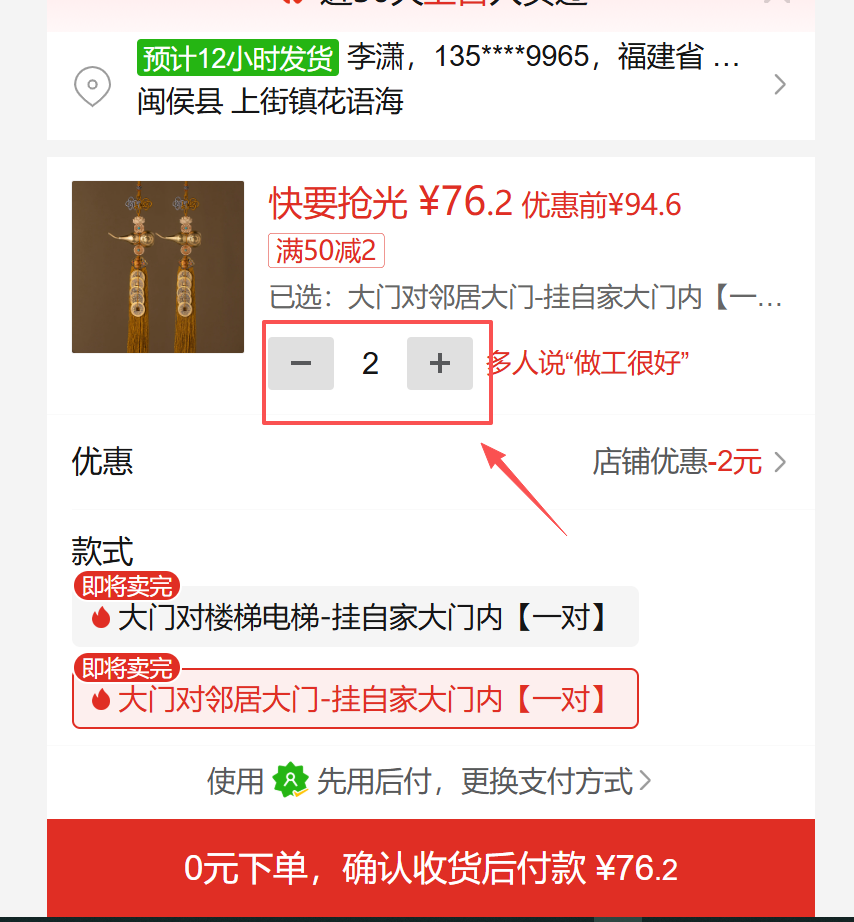This screenshot has height=922, width=854.
Task: Tap the 满50减2 coupon tag
Action: (326, 250)
